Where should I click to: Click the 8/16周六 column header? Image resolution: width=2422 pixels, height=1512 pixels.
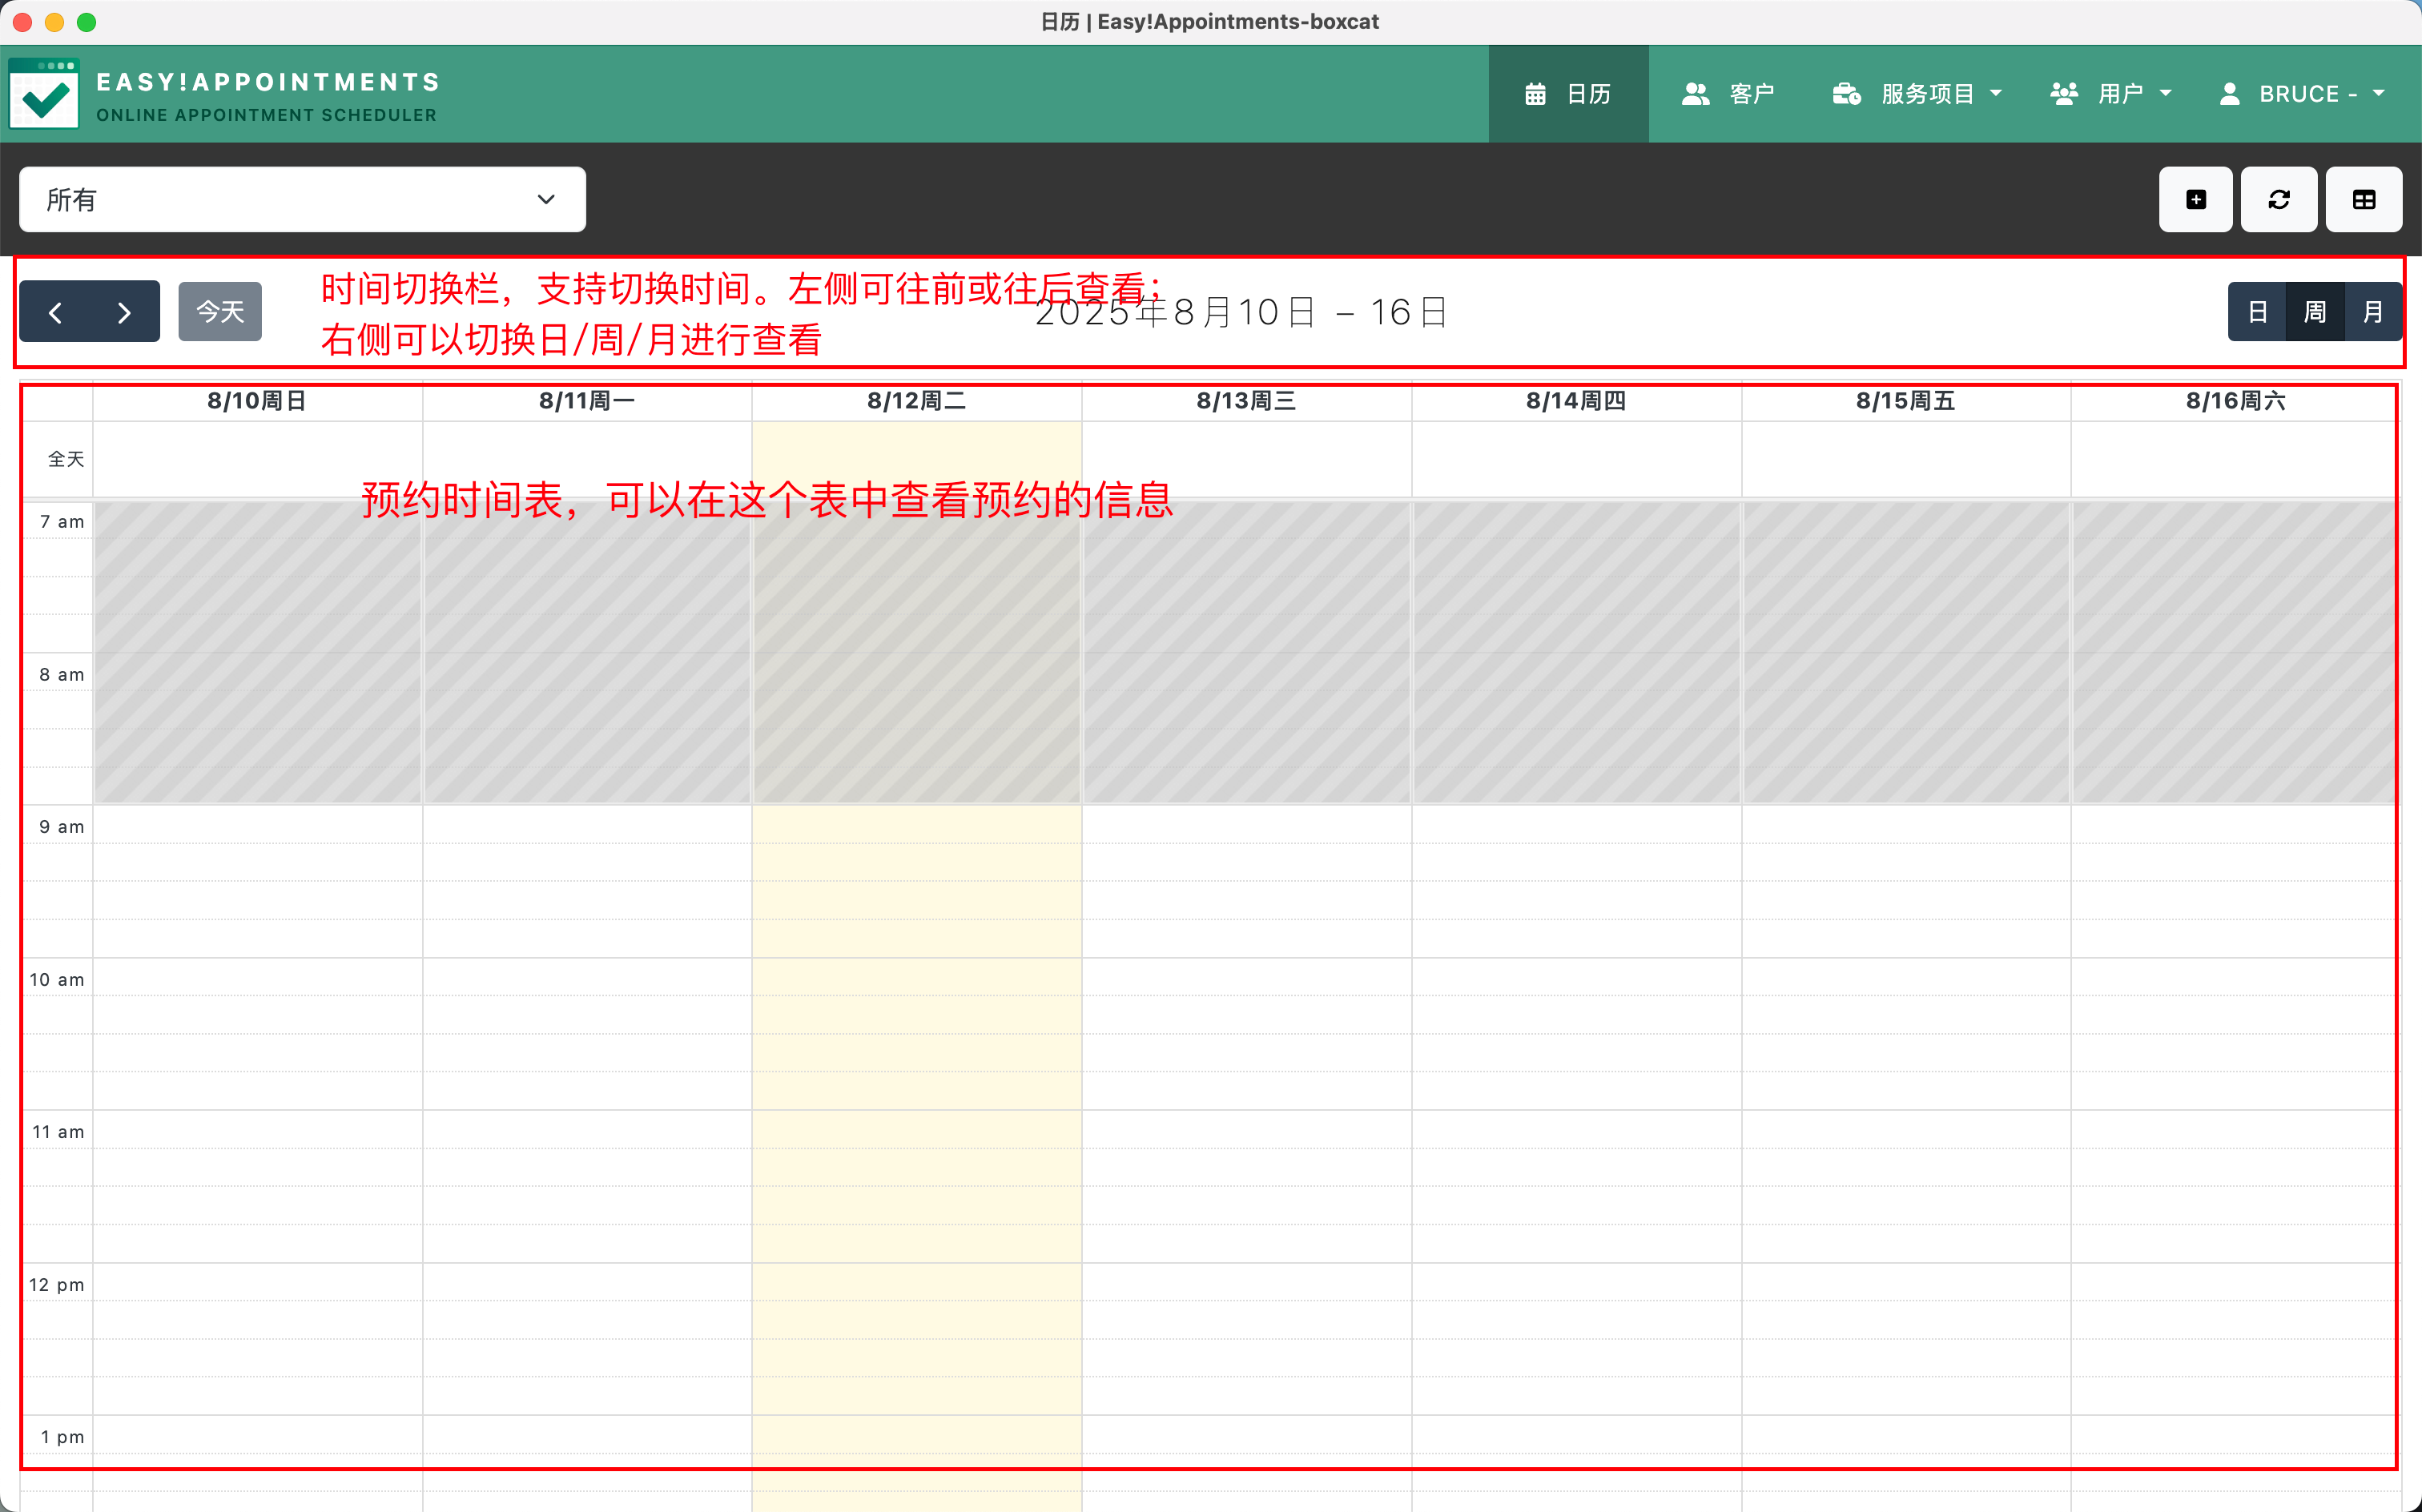[x=2236, y=401]
